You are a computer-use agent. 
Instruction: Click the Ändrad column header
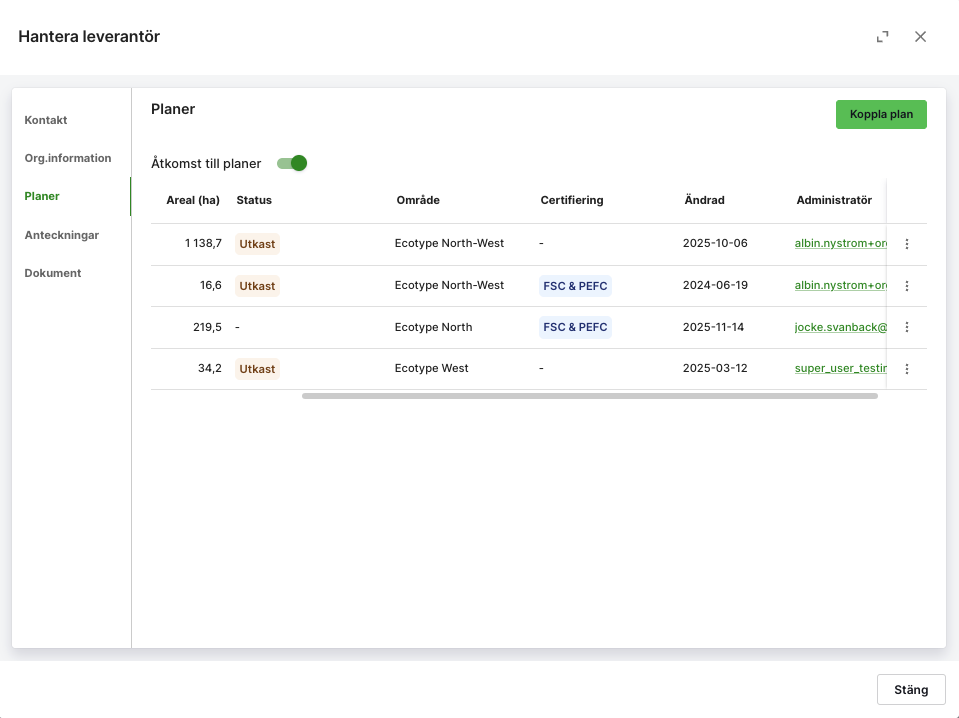[x=704, y=200]
